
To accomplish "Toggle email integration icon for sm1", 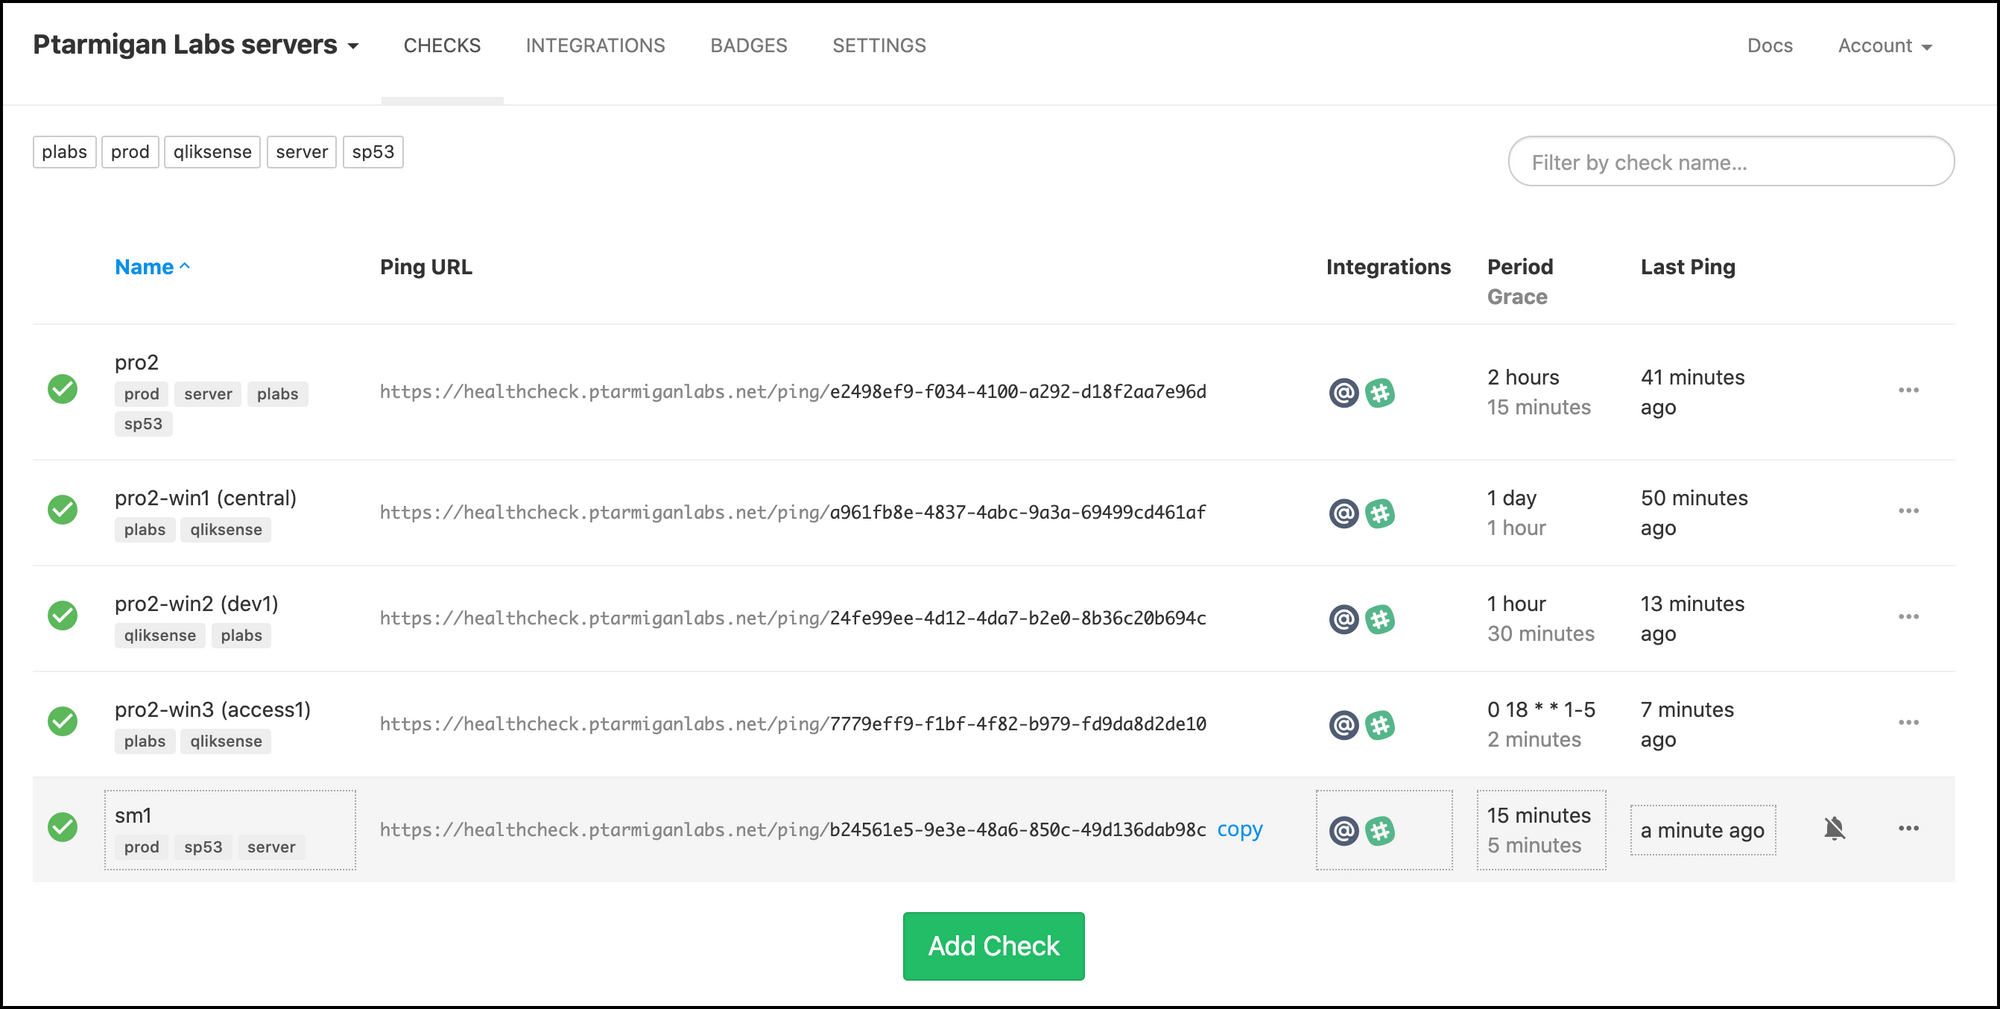I will [1343, 831].
